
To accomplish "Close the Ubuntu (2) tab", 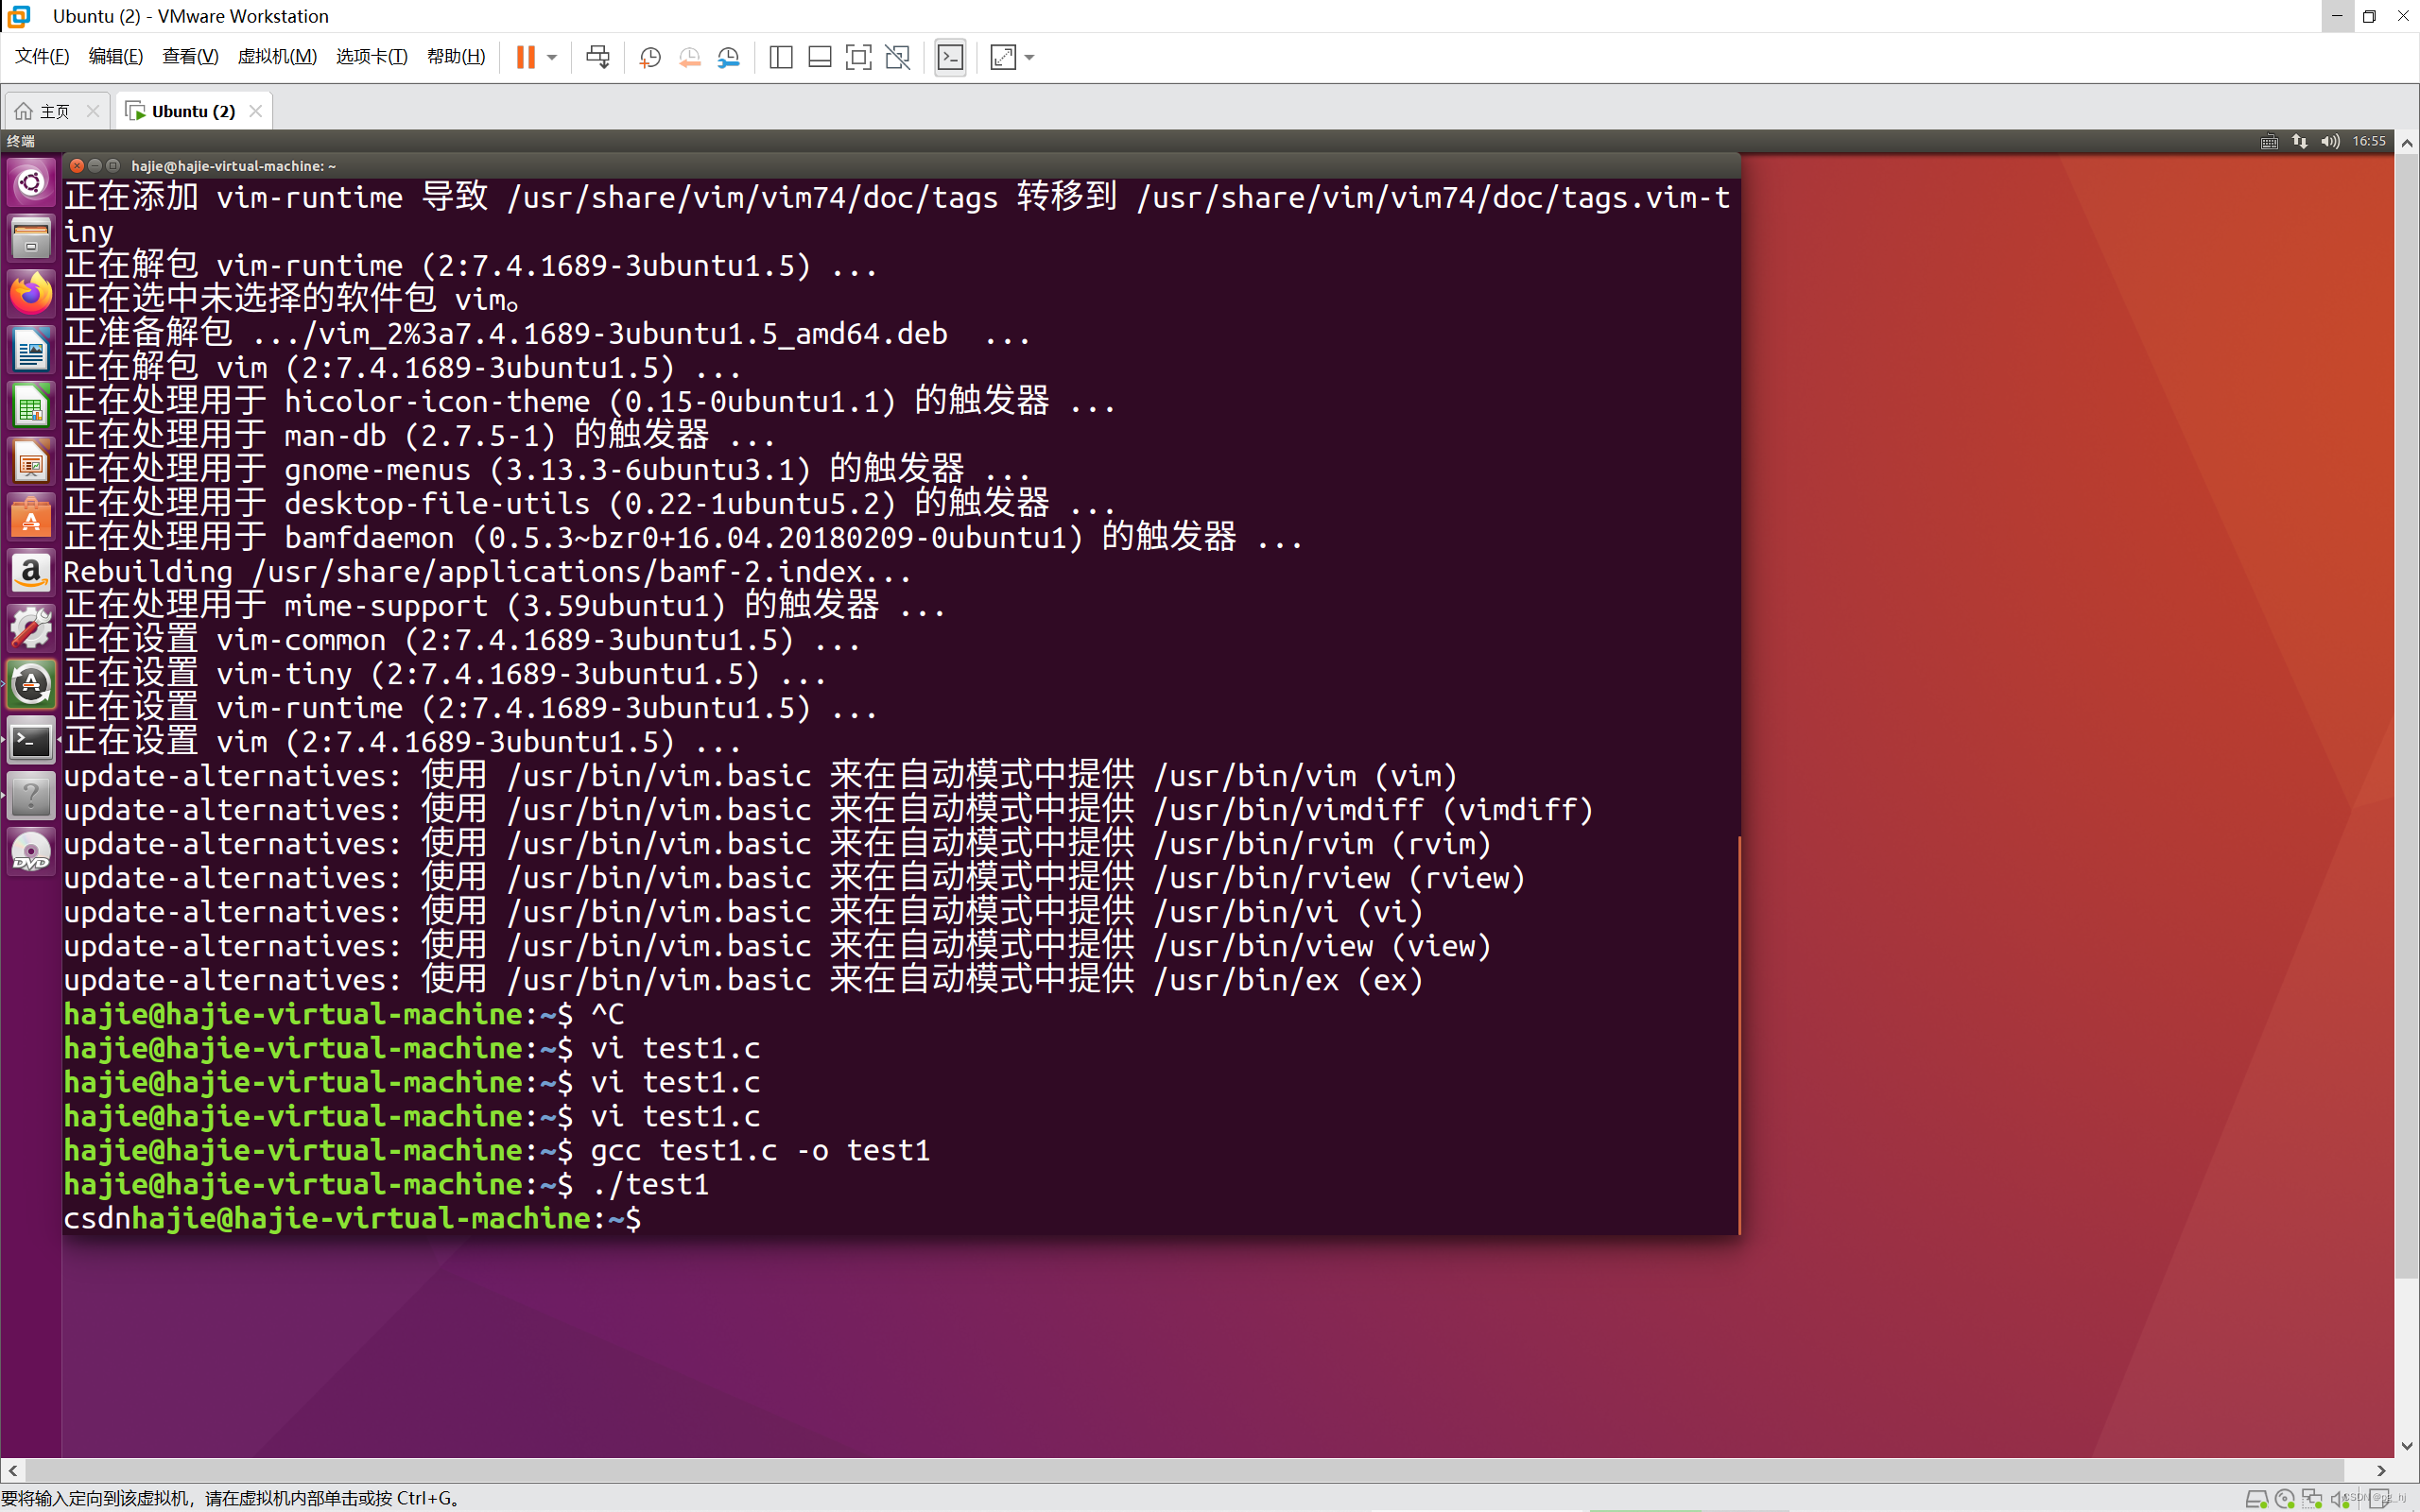I will point(256,111).
